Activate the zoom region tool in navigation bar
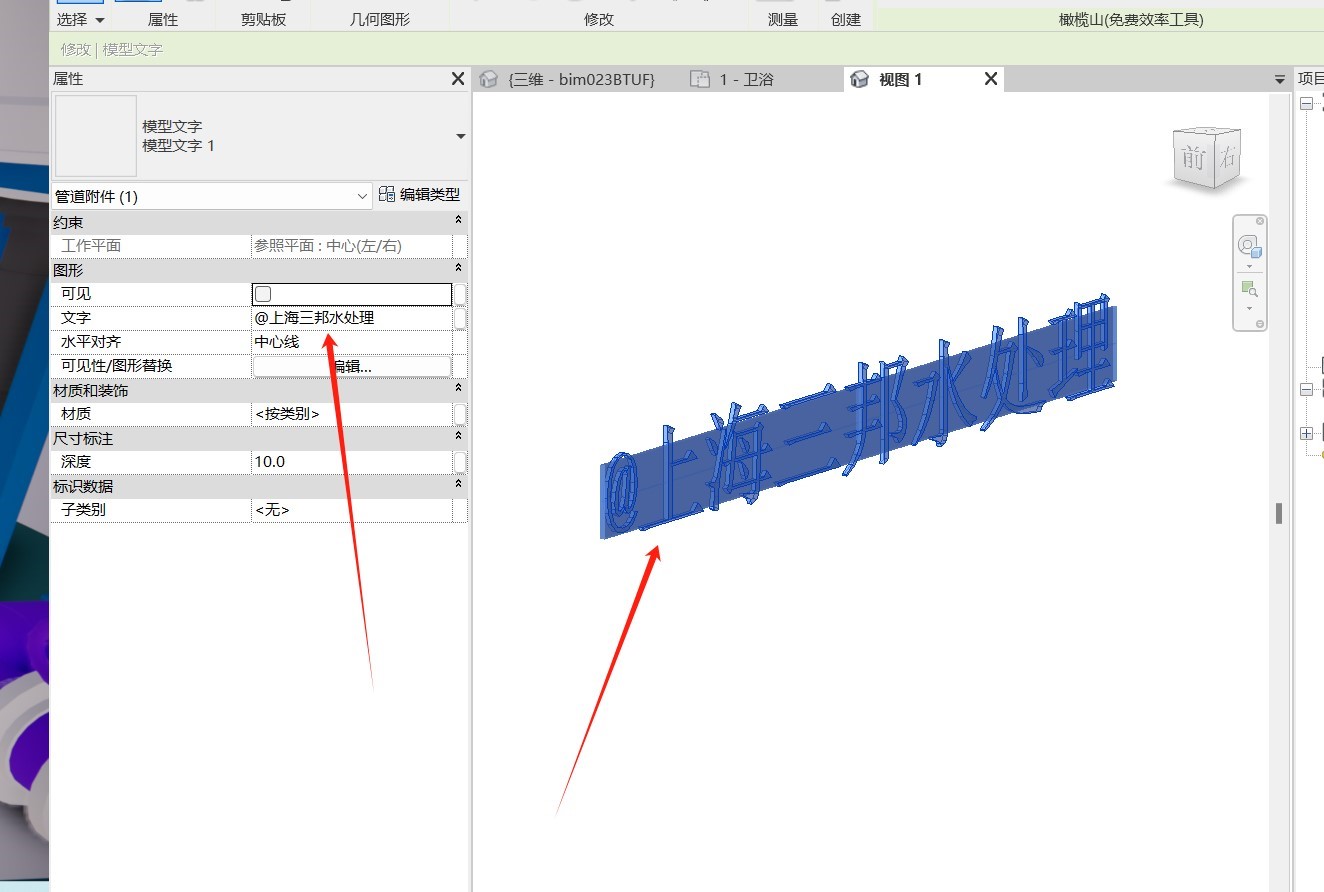Screen dimensions: 1324x892 click(1248, 288)
